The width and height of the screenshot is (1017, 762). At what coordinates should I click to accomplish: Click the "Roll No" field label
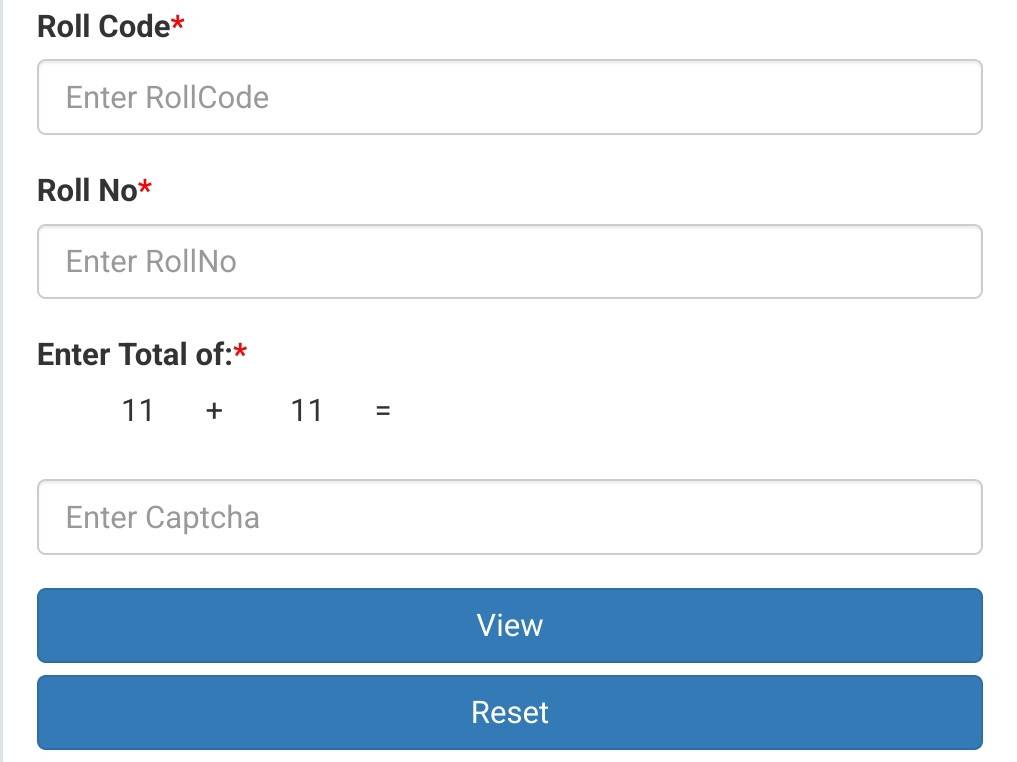87,190
